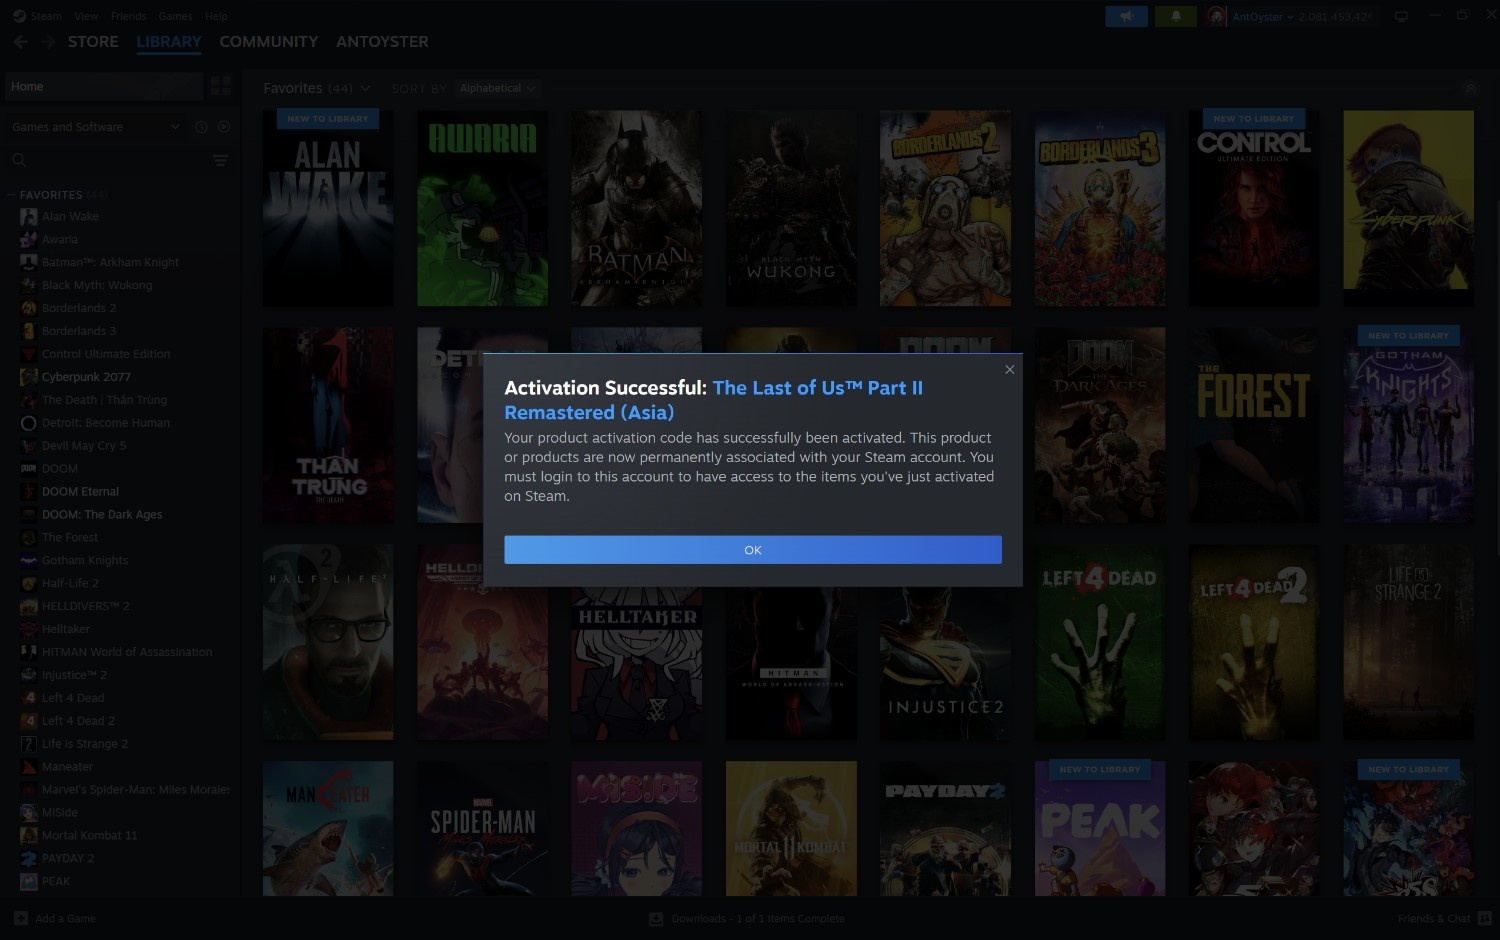Open the announcements megaphone icon
The height and width of the screenshot is (940, 1500).
pyautogui.click(x=1126, y=17)
